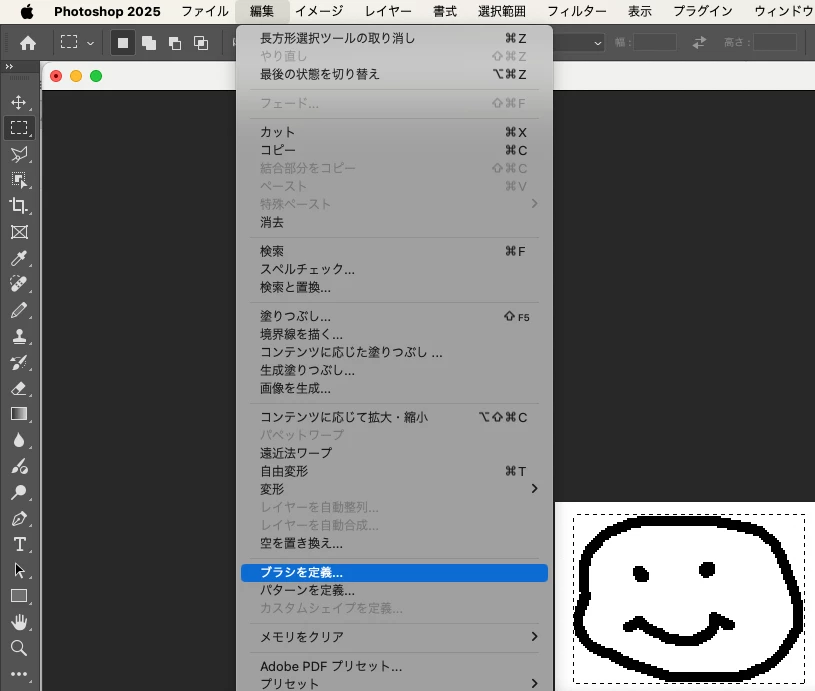
Task: Choose パターンを定義... from the menu
Action: tap(394, 591)
